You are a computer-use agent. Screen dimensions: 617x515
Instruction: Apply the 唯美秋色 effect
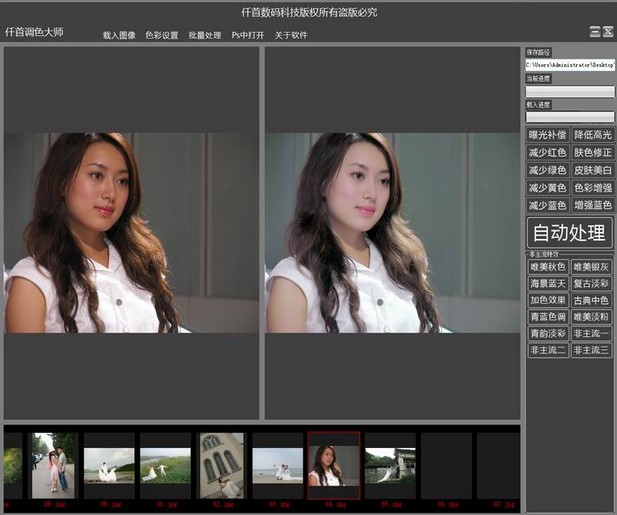click(x=547, y=267)
